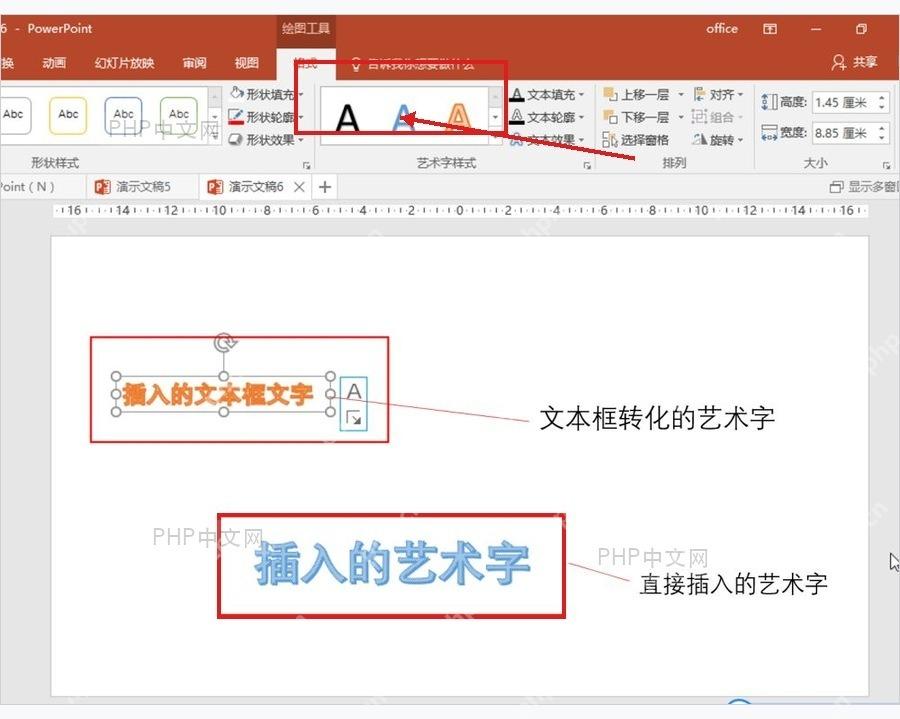Click the 绘图工具 drawing tools contextual tab
This screenshot has height=719, width=900.
point(306,28)
